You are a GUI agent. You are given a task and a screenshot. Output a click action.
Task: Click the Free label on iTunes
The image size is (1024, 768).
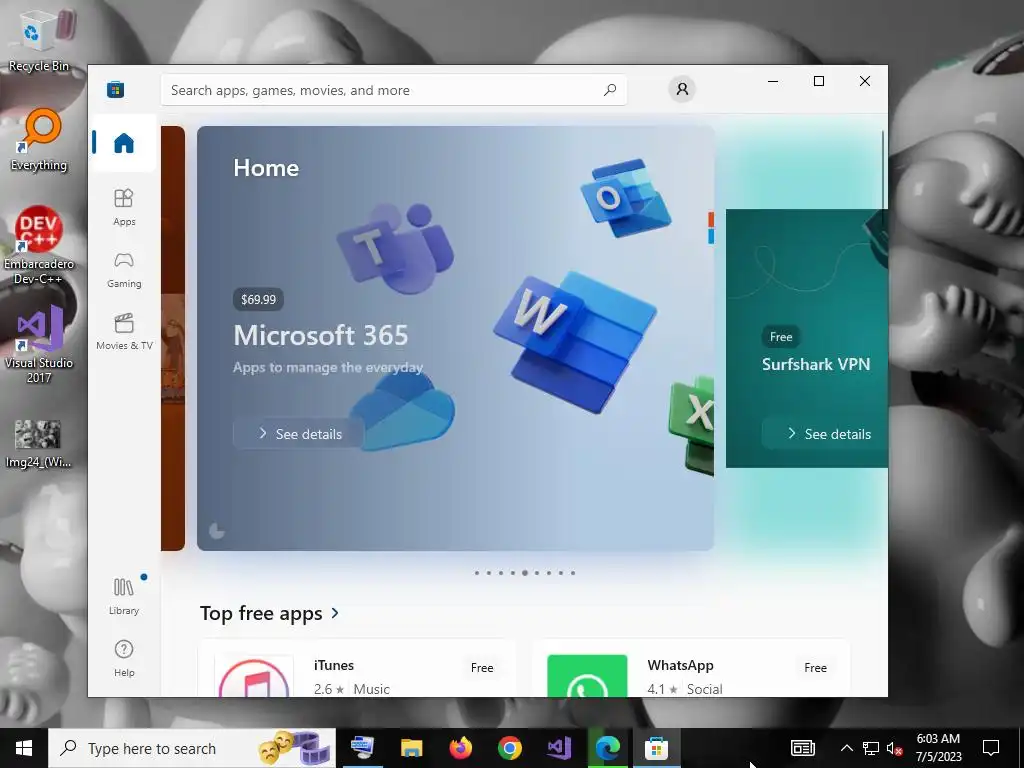pos(482,667)
